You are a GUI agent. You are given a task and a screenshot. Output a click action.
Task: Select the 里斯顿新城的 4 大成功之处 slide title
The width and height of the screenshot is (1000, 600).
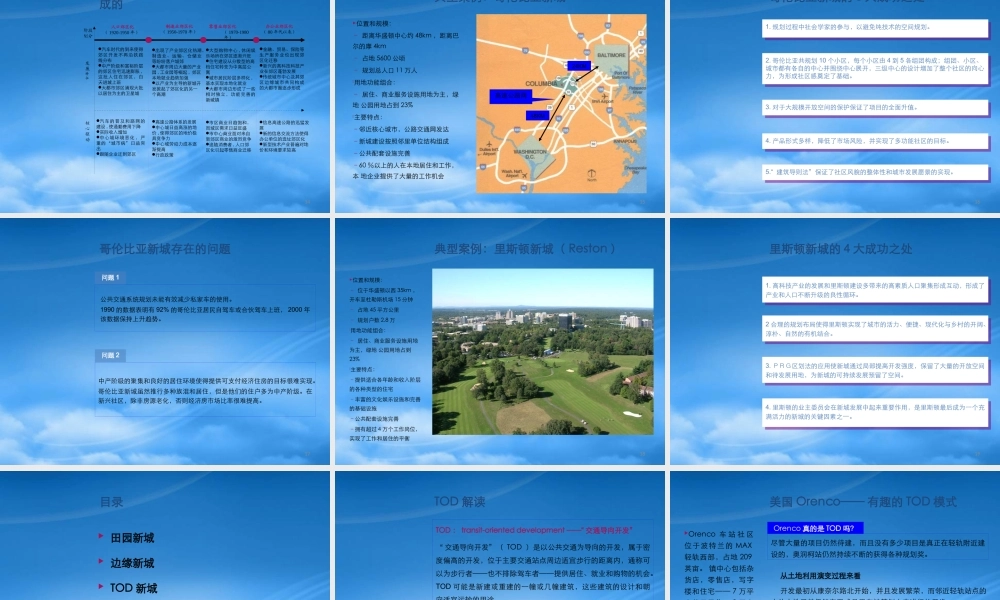click(x=834, y=249)
